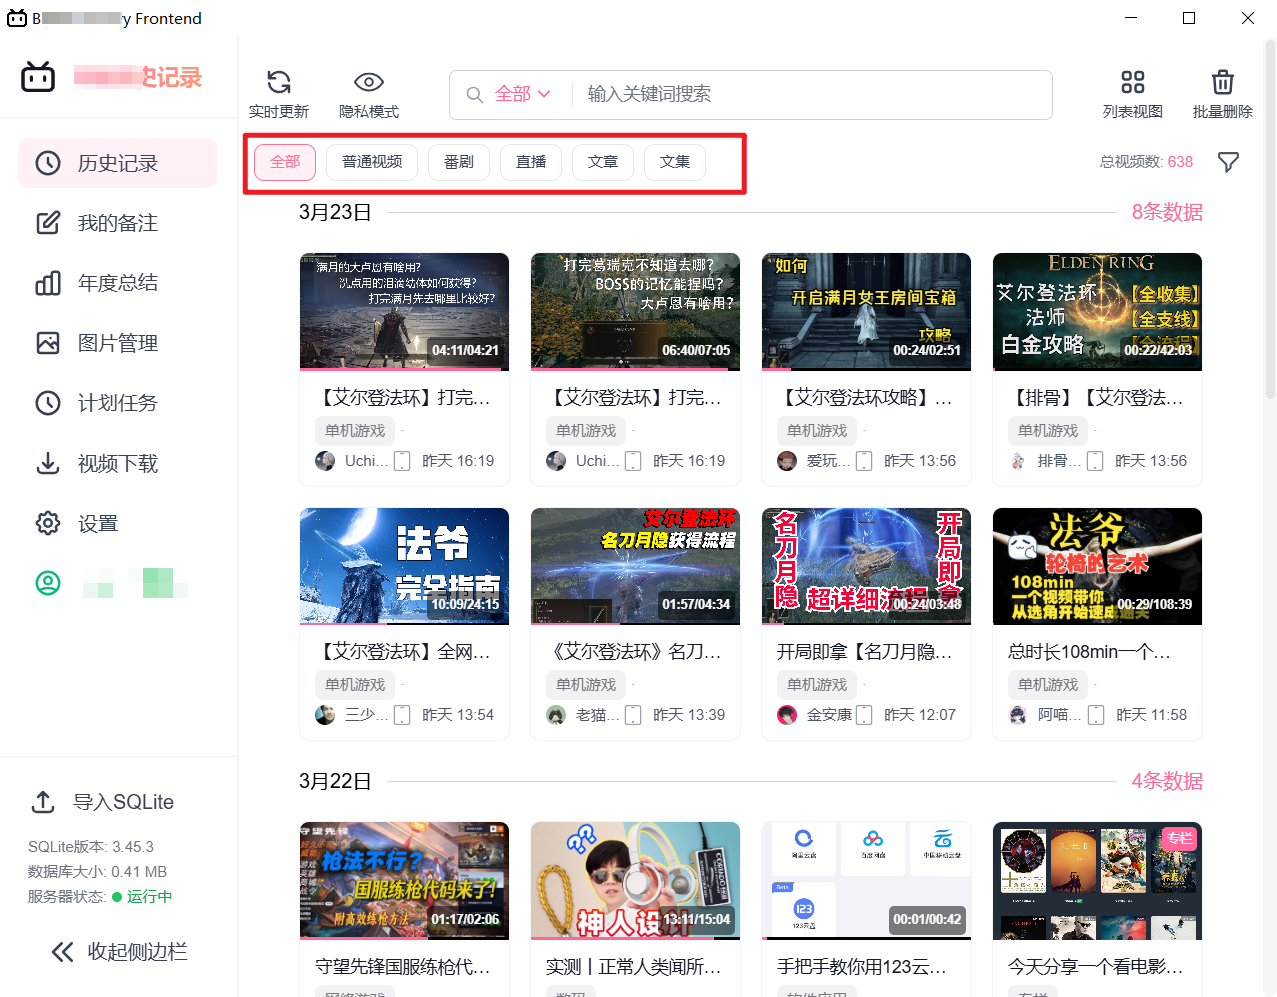Open video title 【艾尔登法环攻略】
This screenshot has height=997, width=1277.
[x=866, y=398]
